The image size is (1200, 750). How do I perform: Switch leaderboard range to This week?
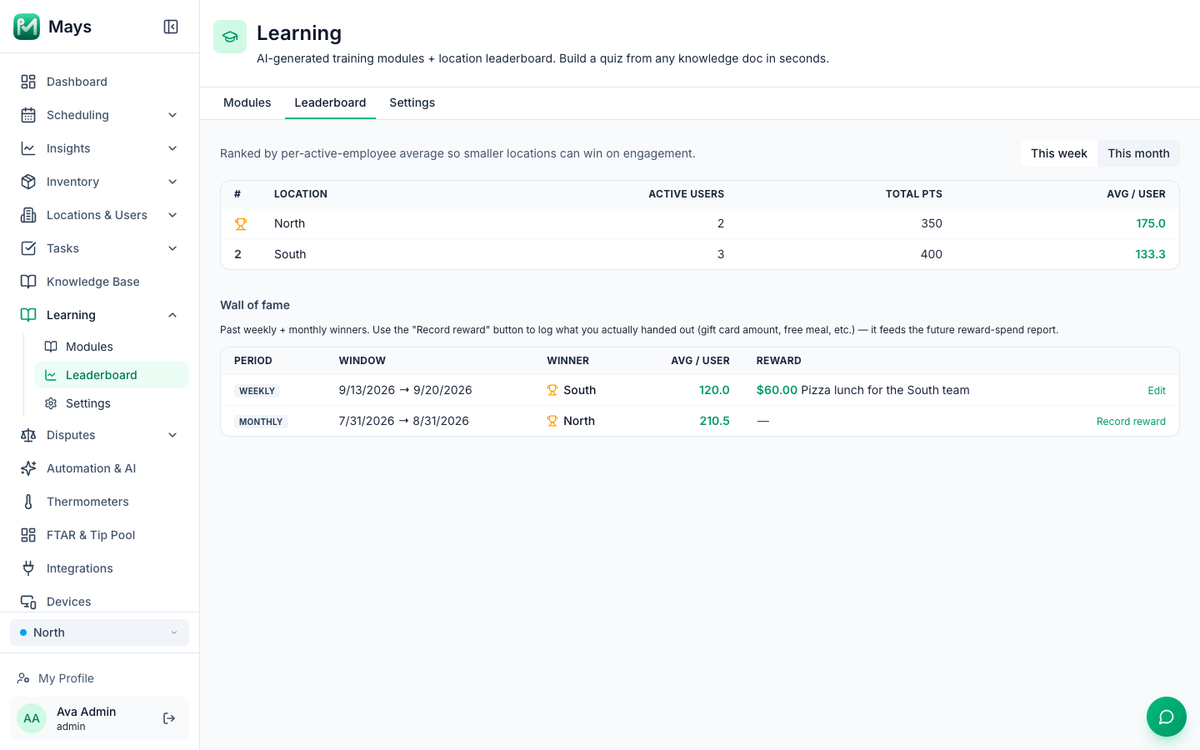point(1059,153)
